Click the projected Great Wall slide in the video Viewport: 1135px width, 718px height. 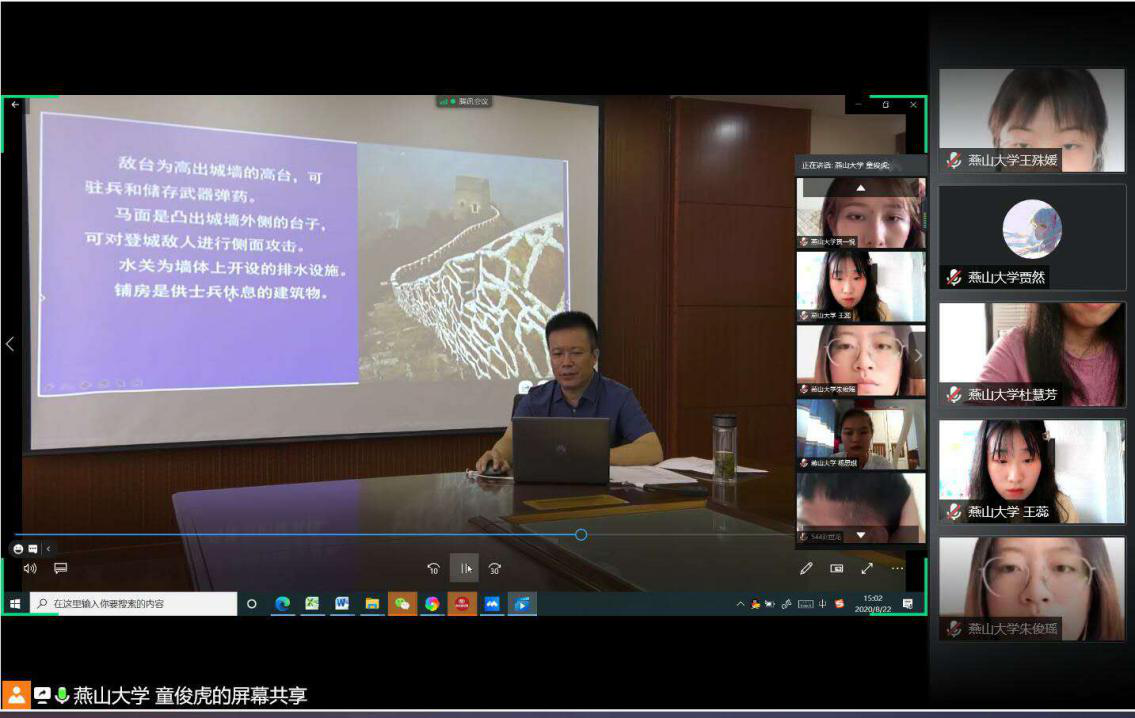coord(303,253)
